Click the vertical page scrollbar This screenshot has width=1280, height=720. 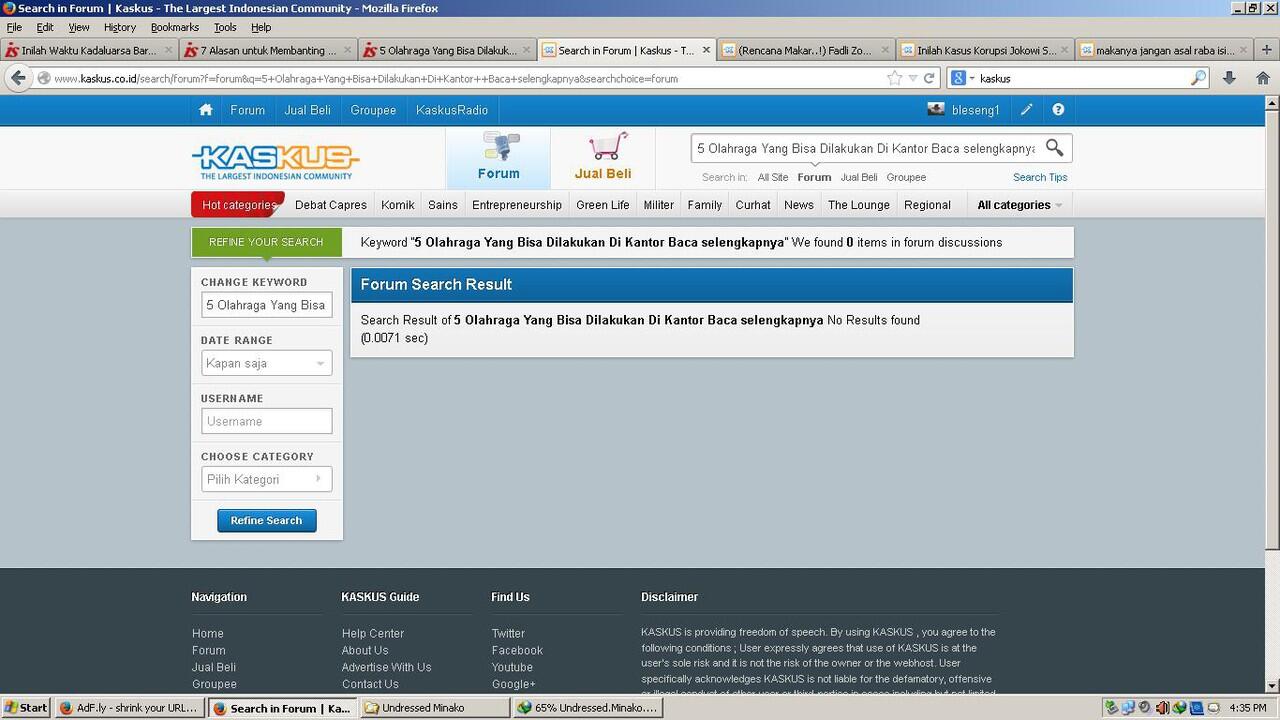pyautogui.click(x=1272, y=330)
